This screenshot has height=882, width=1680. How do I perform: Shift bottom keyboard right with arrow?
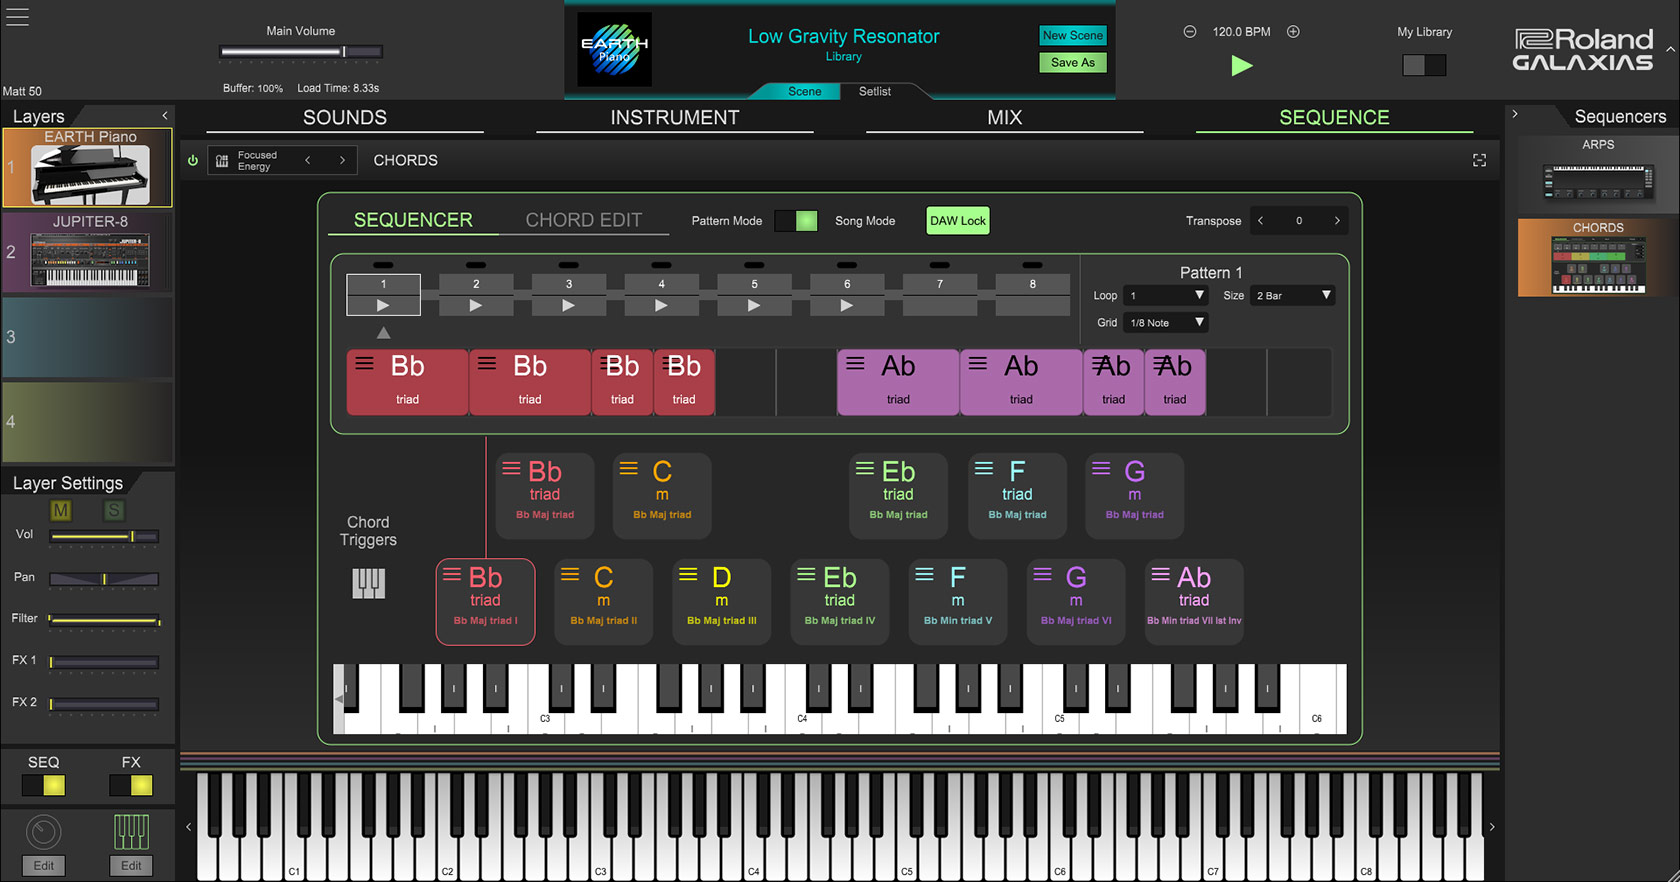click(1492, 827)
